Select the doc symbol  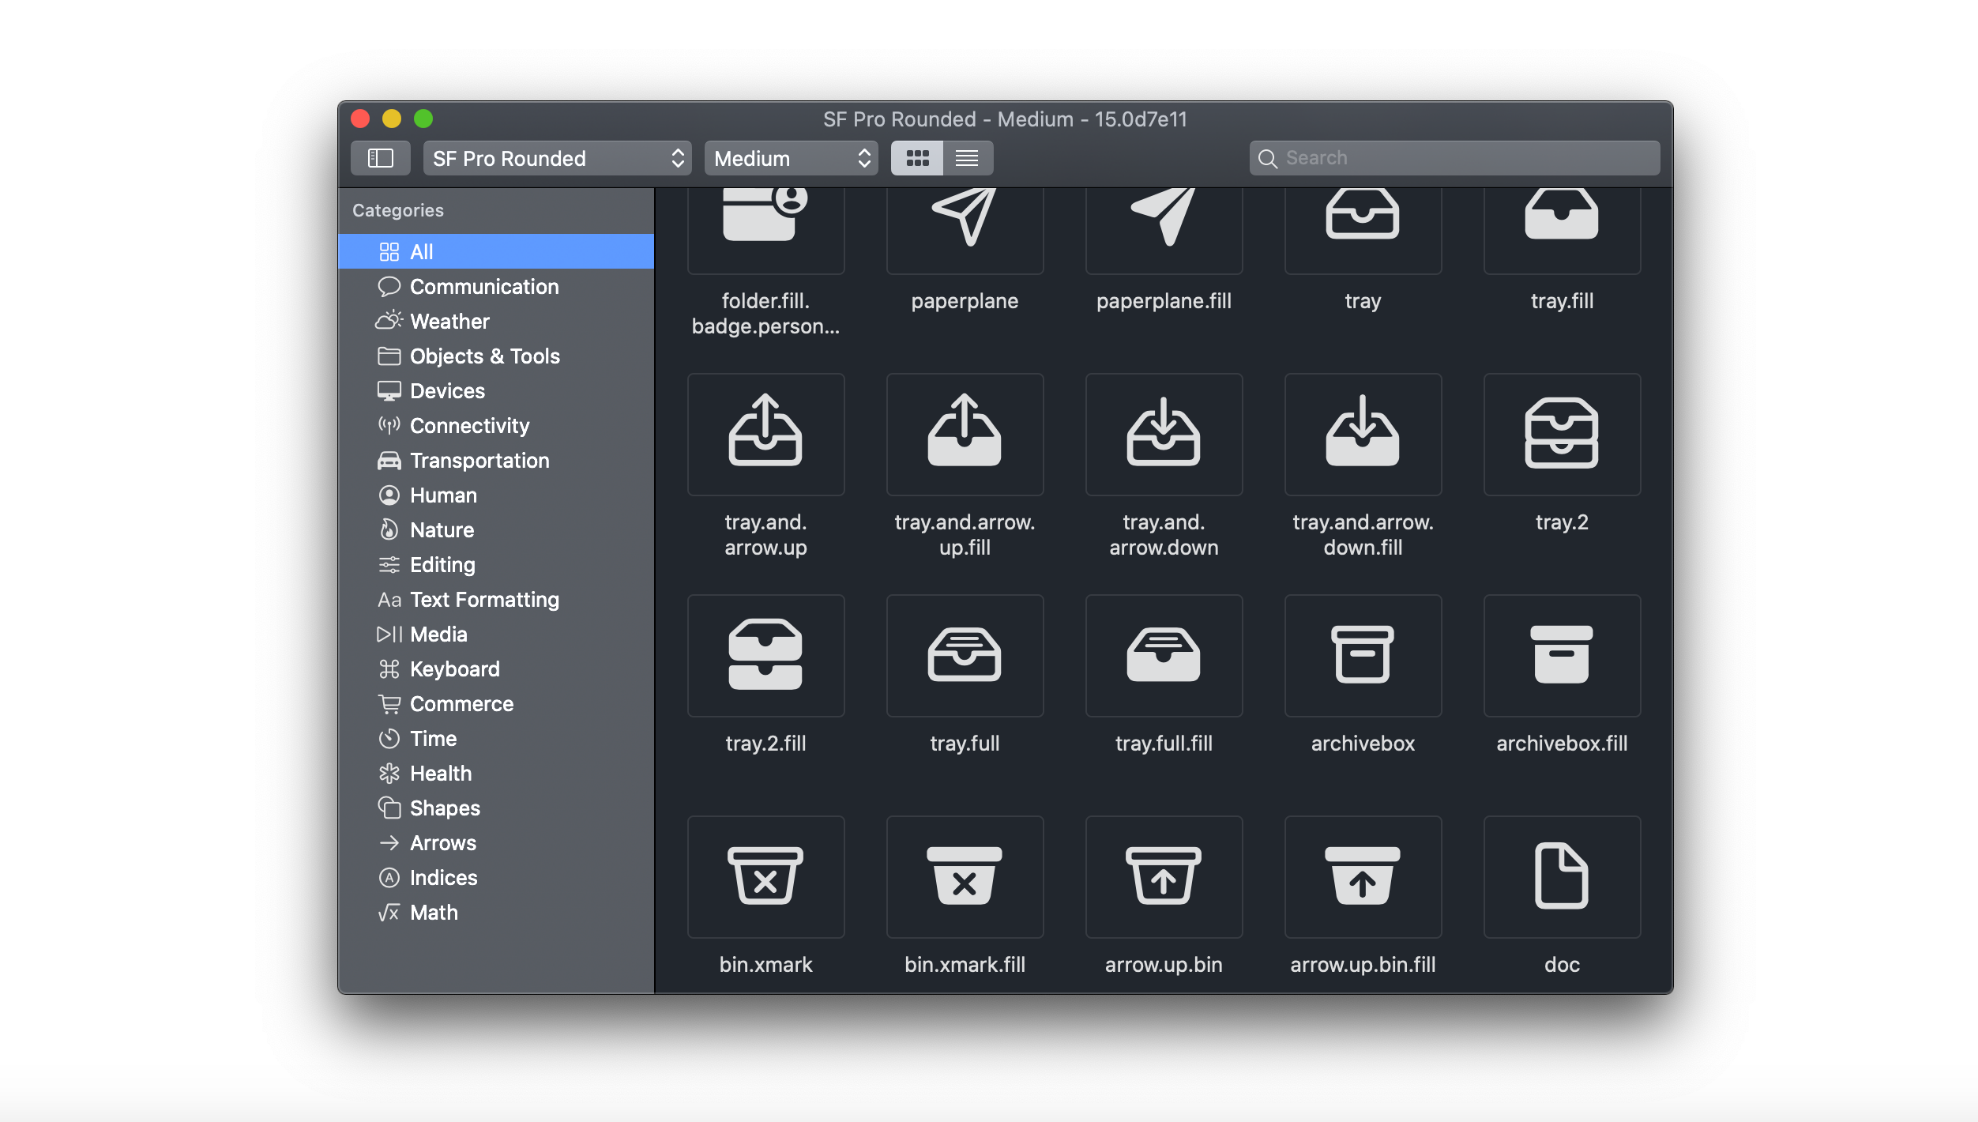pyautogui.click(x=1562, y=877)
